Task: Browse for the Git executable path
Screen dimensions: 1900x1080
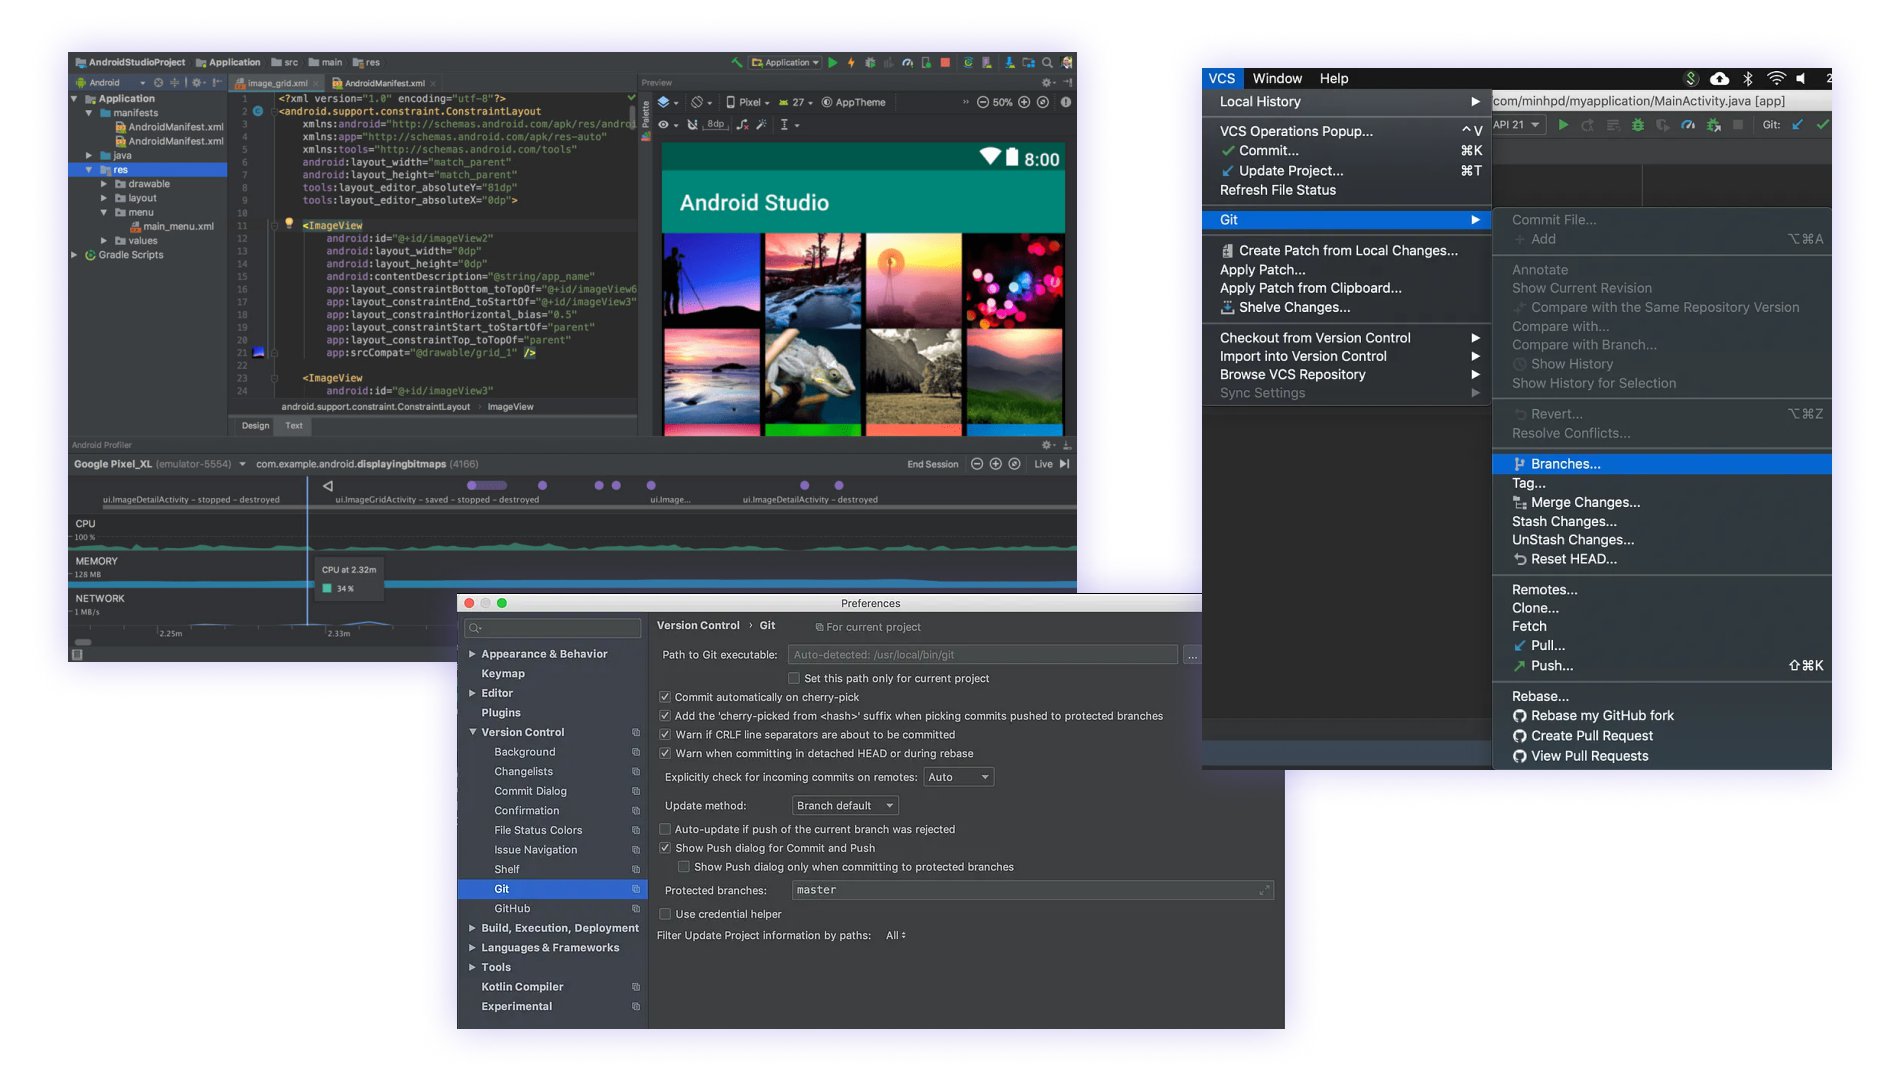Action: [1192, 655]
